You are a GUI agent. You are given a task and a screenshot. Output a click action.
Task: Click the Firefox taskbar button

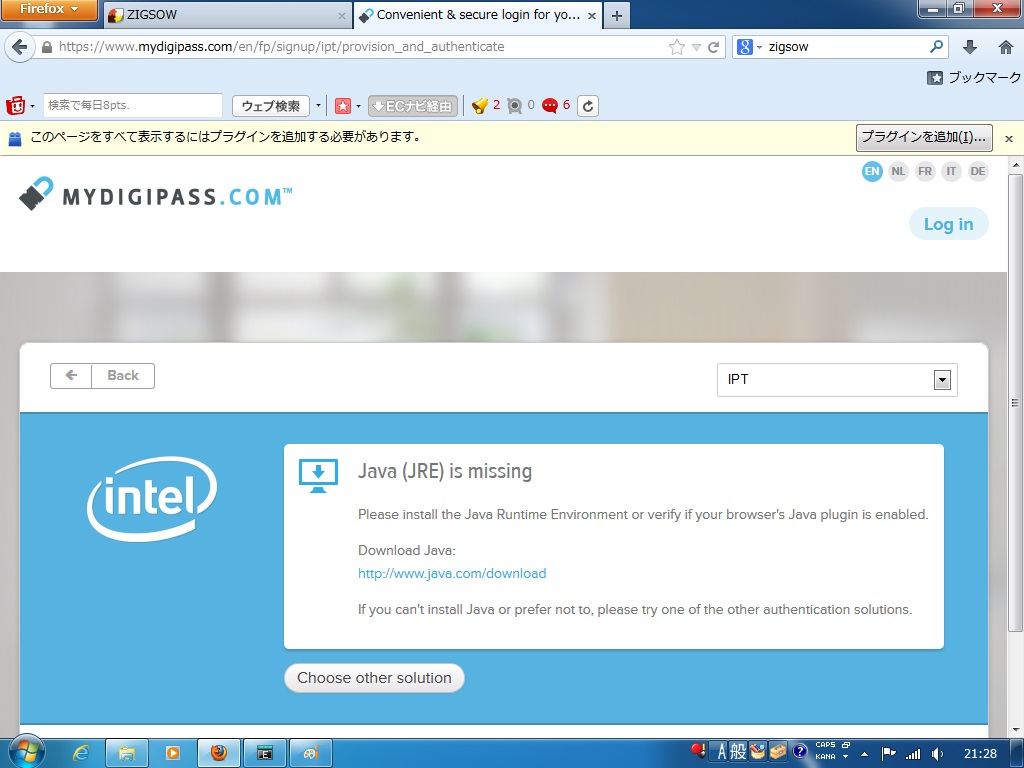tap(219, 753)
